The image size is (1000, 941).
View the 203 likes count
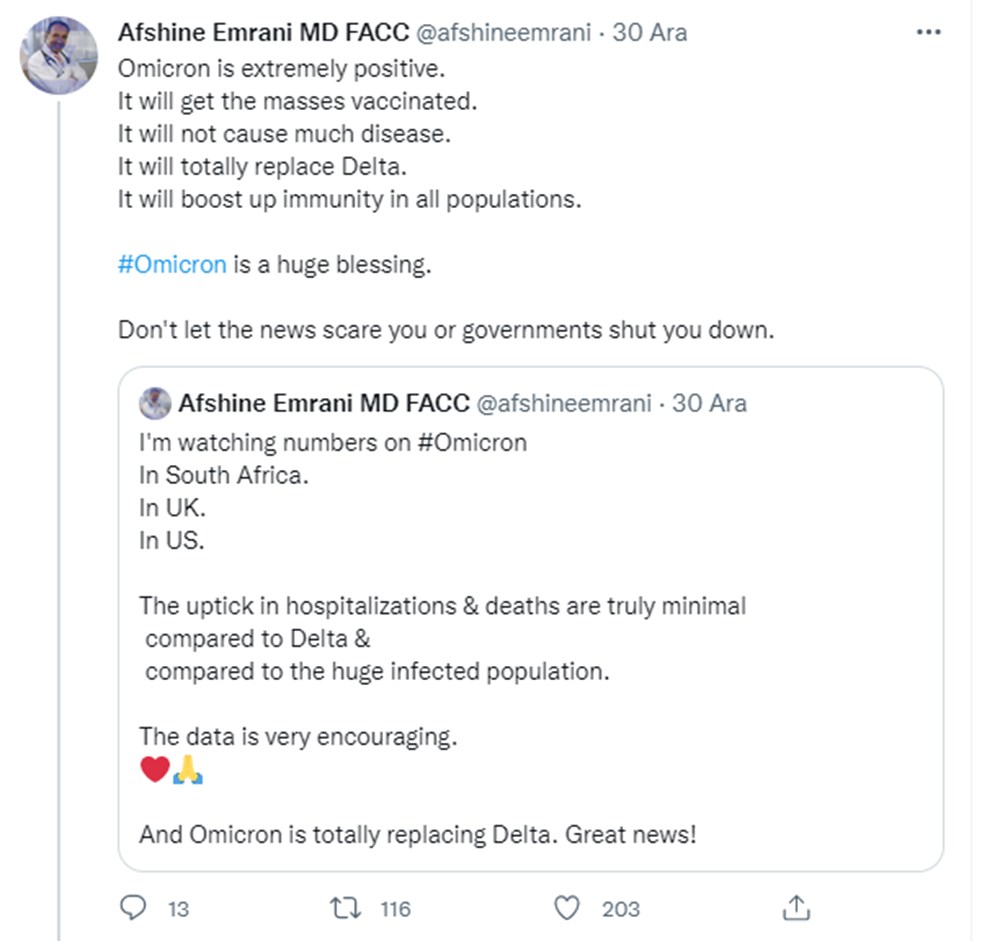(621, 909)
